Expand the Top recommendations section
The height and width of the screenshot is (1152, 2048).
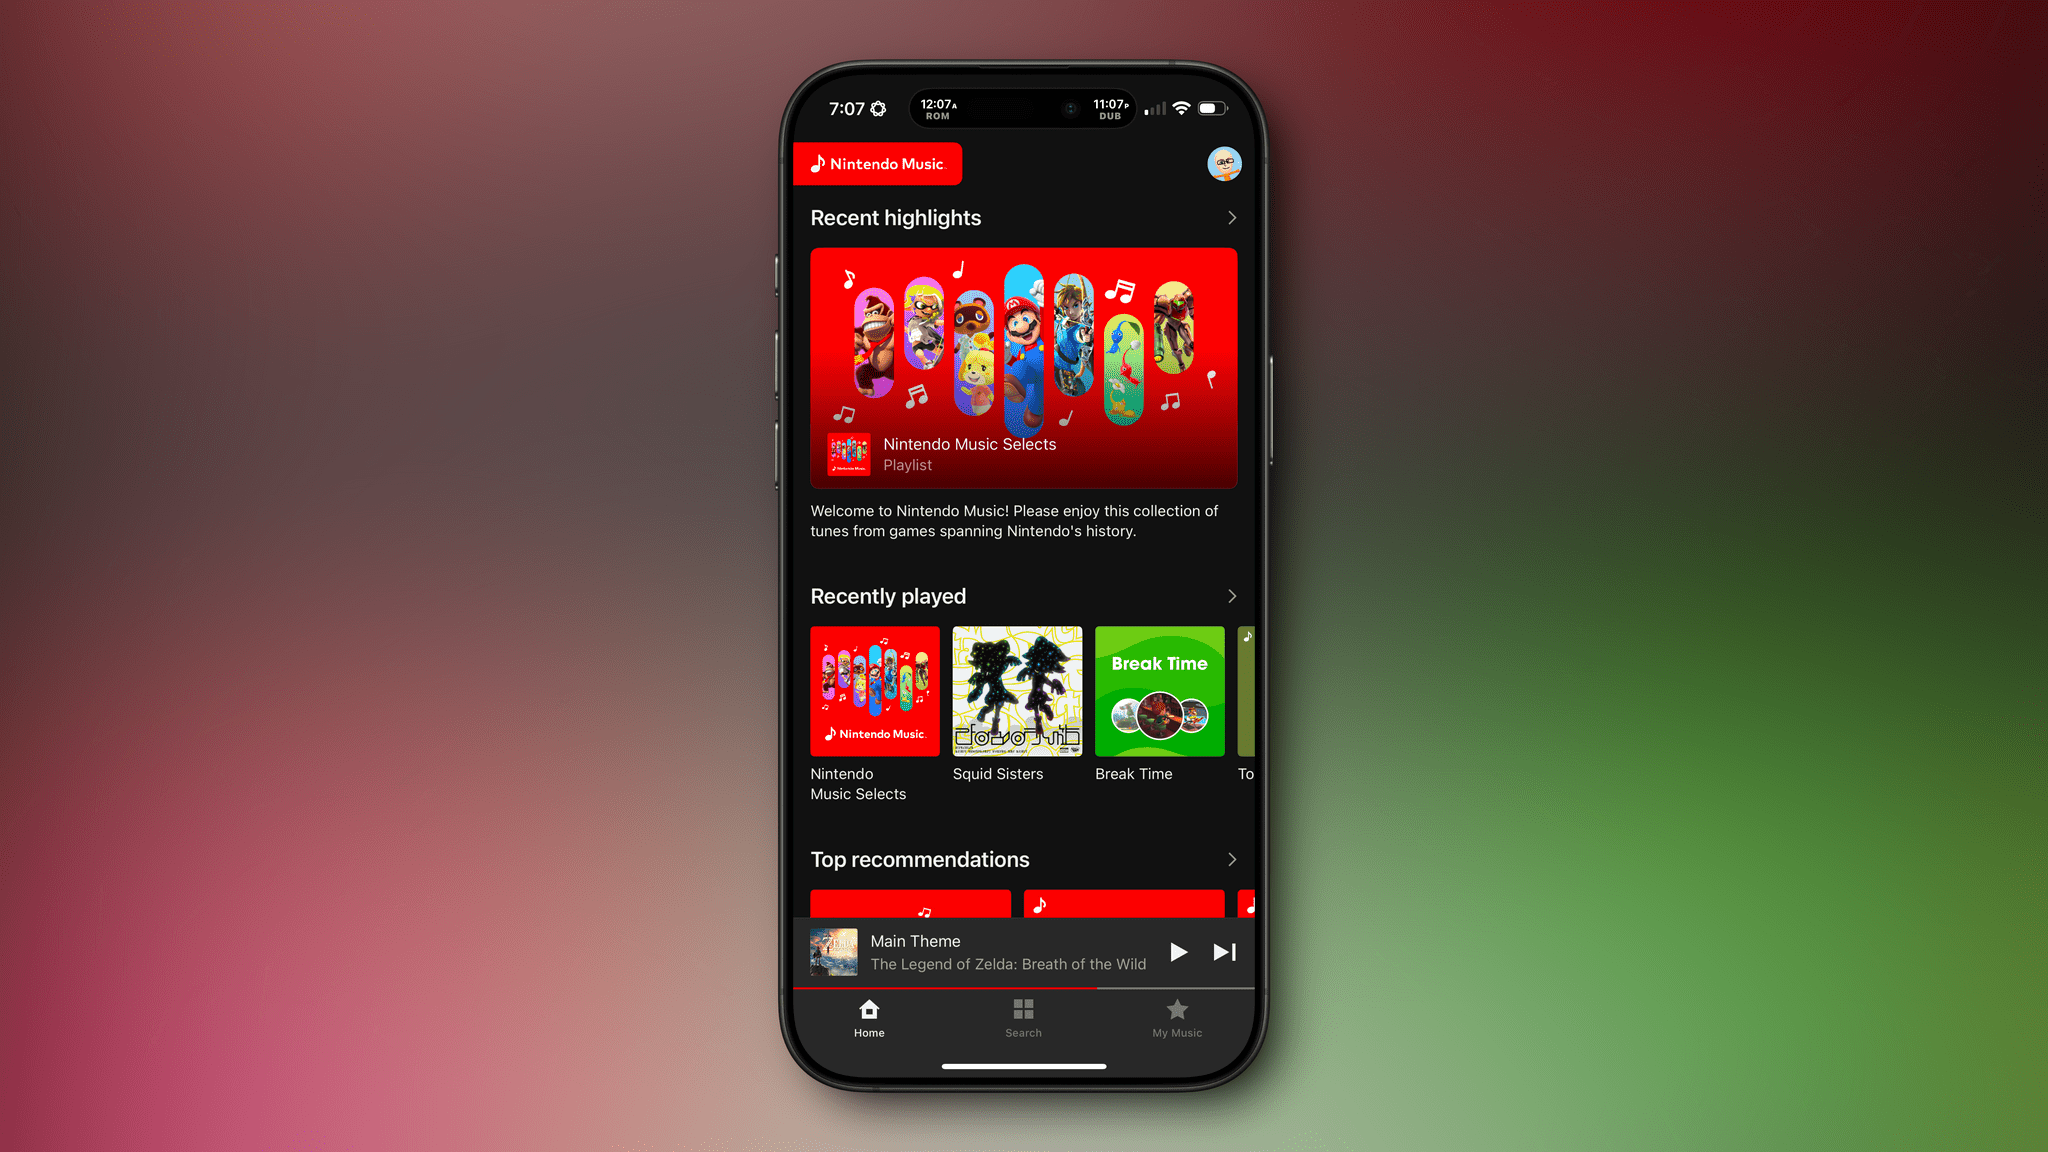point(1229,859)
